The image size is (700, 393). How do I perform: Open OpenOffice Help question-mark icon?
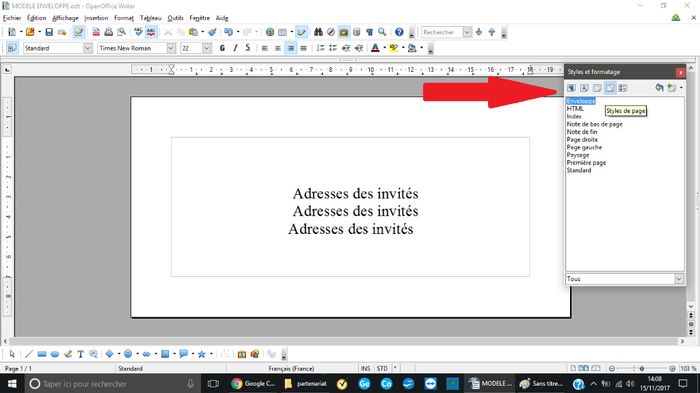pyautogui.click(x=399, y=32)
